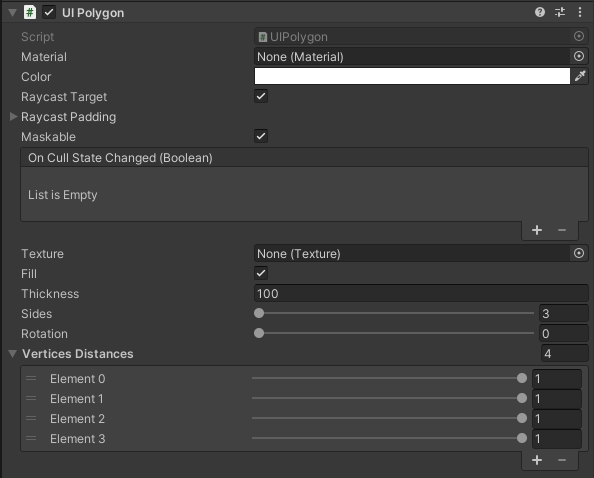Open the white Color swatch picker
This screenshot has height=478, width=594.
point(412,77)
